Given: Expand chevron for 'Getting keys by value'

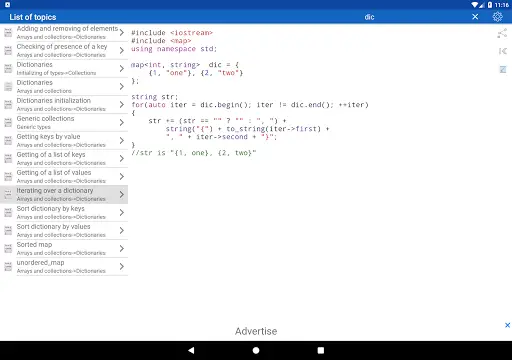Looking at the screenshot, I should point(122,140).
